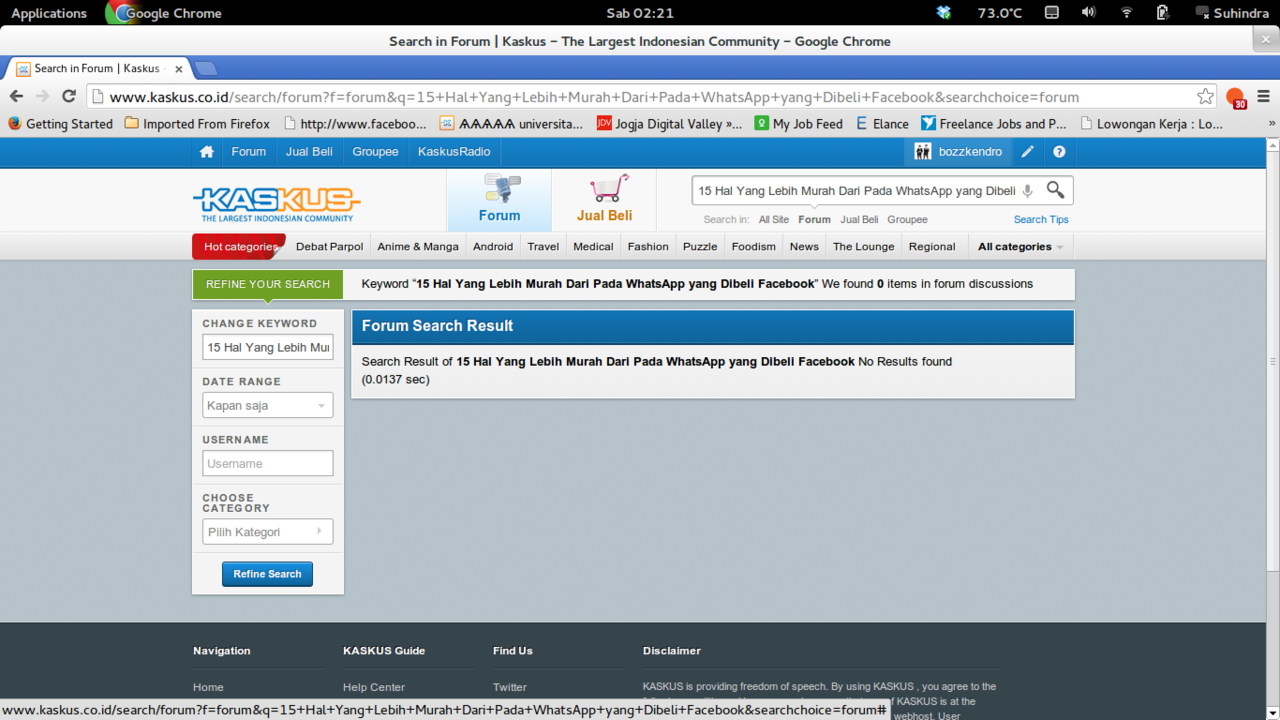Click the red extension icon with badge 30

(x=1236, y=98)
